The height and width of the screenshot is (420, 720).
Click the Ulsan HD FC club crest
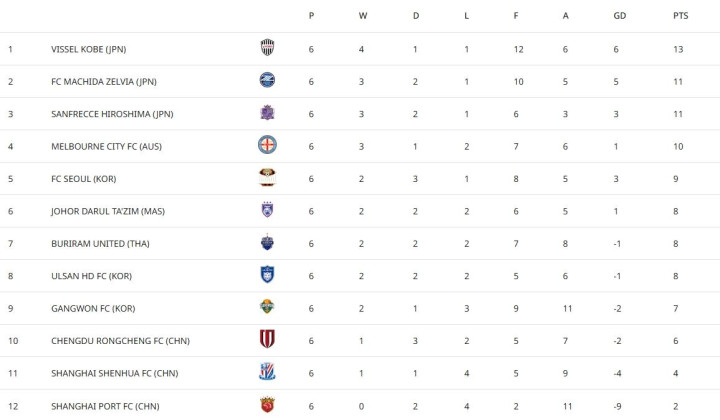click(x=267, y=275)
